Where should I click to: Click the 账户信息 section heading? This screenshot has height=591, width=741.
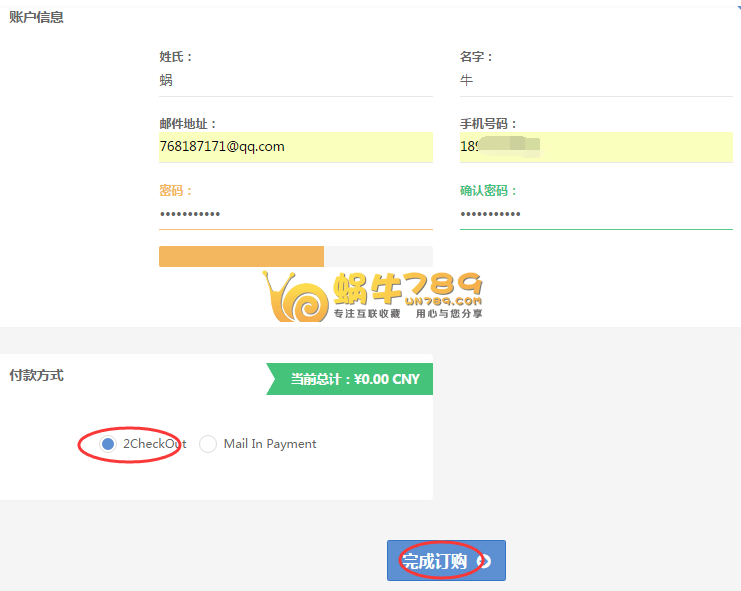(x=36, y=17)
